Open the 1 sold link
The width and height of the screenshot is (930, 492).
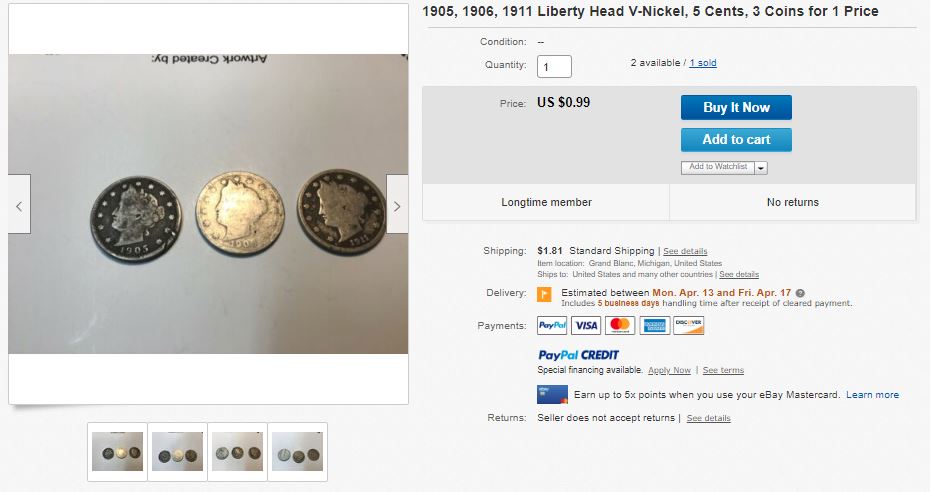pyautogui.click(x=703, y=63)
